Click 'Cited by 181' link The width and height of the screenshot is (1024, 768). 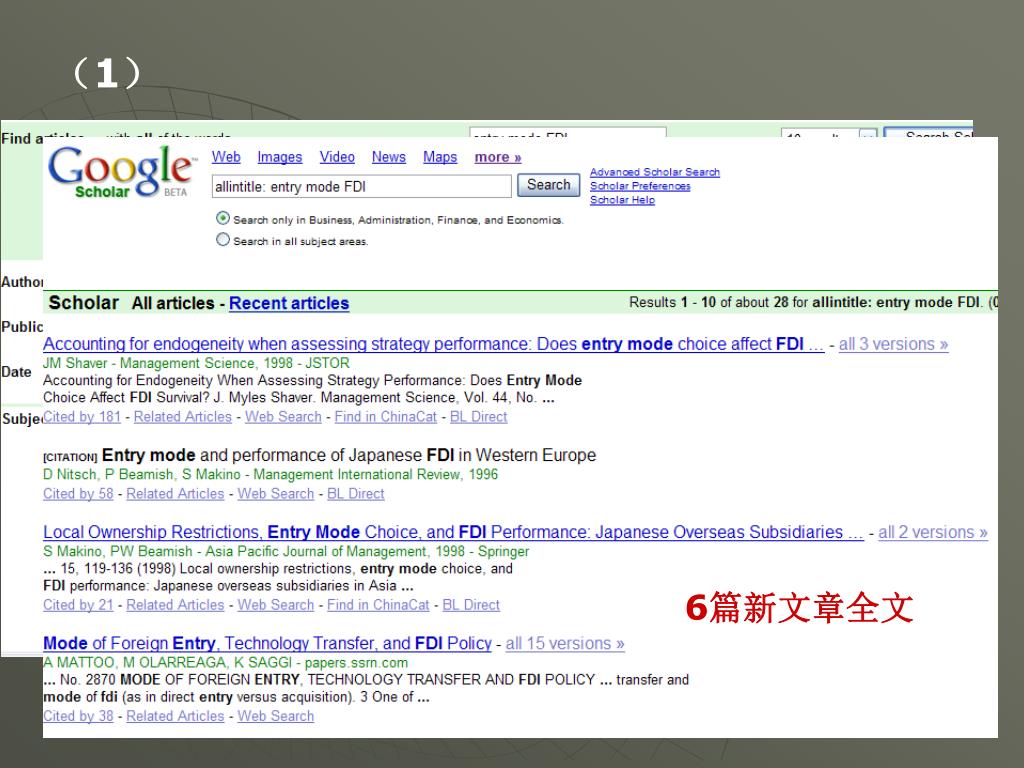click(82, 417)
